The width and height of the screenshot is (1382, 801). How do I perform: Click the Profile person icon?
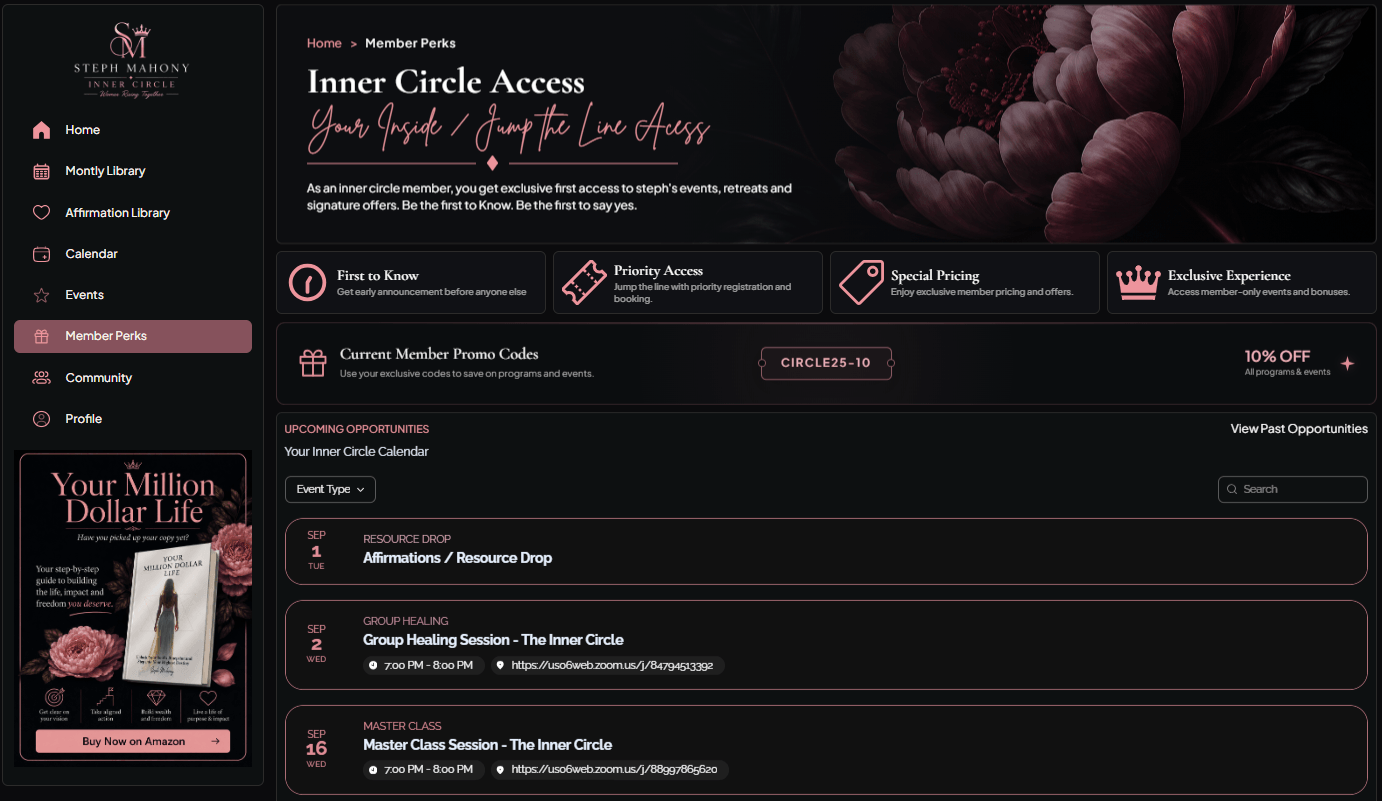pos(41,419)
